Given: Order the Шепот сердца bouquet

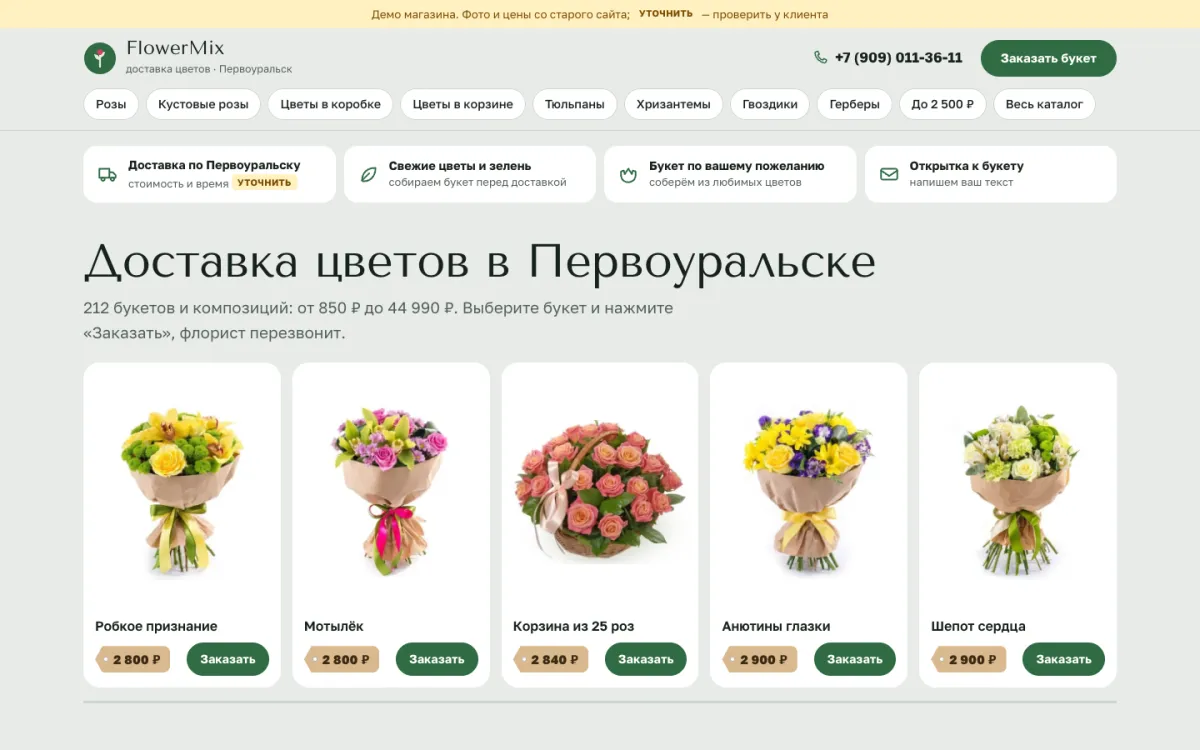Looking at the screenshot, I should click(1064, 659).
